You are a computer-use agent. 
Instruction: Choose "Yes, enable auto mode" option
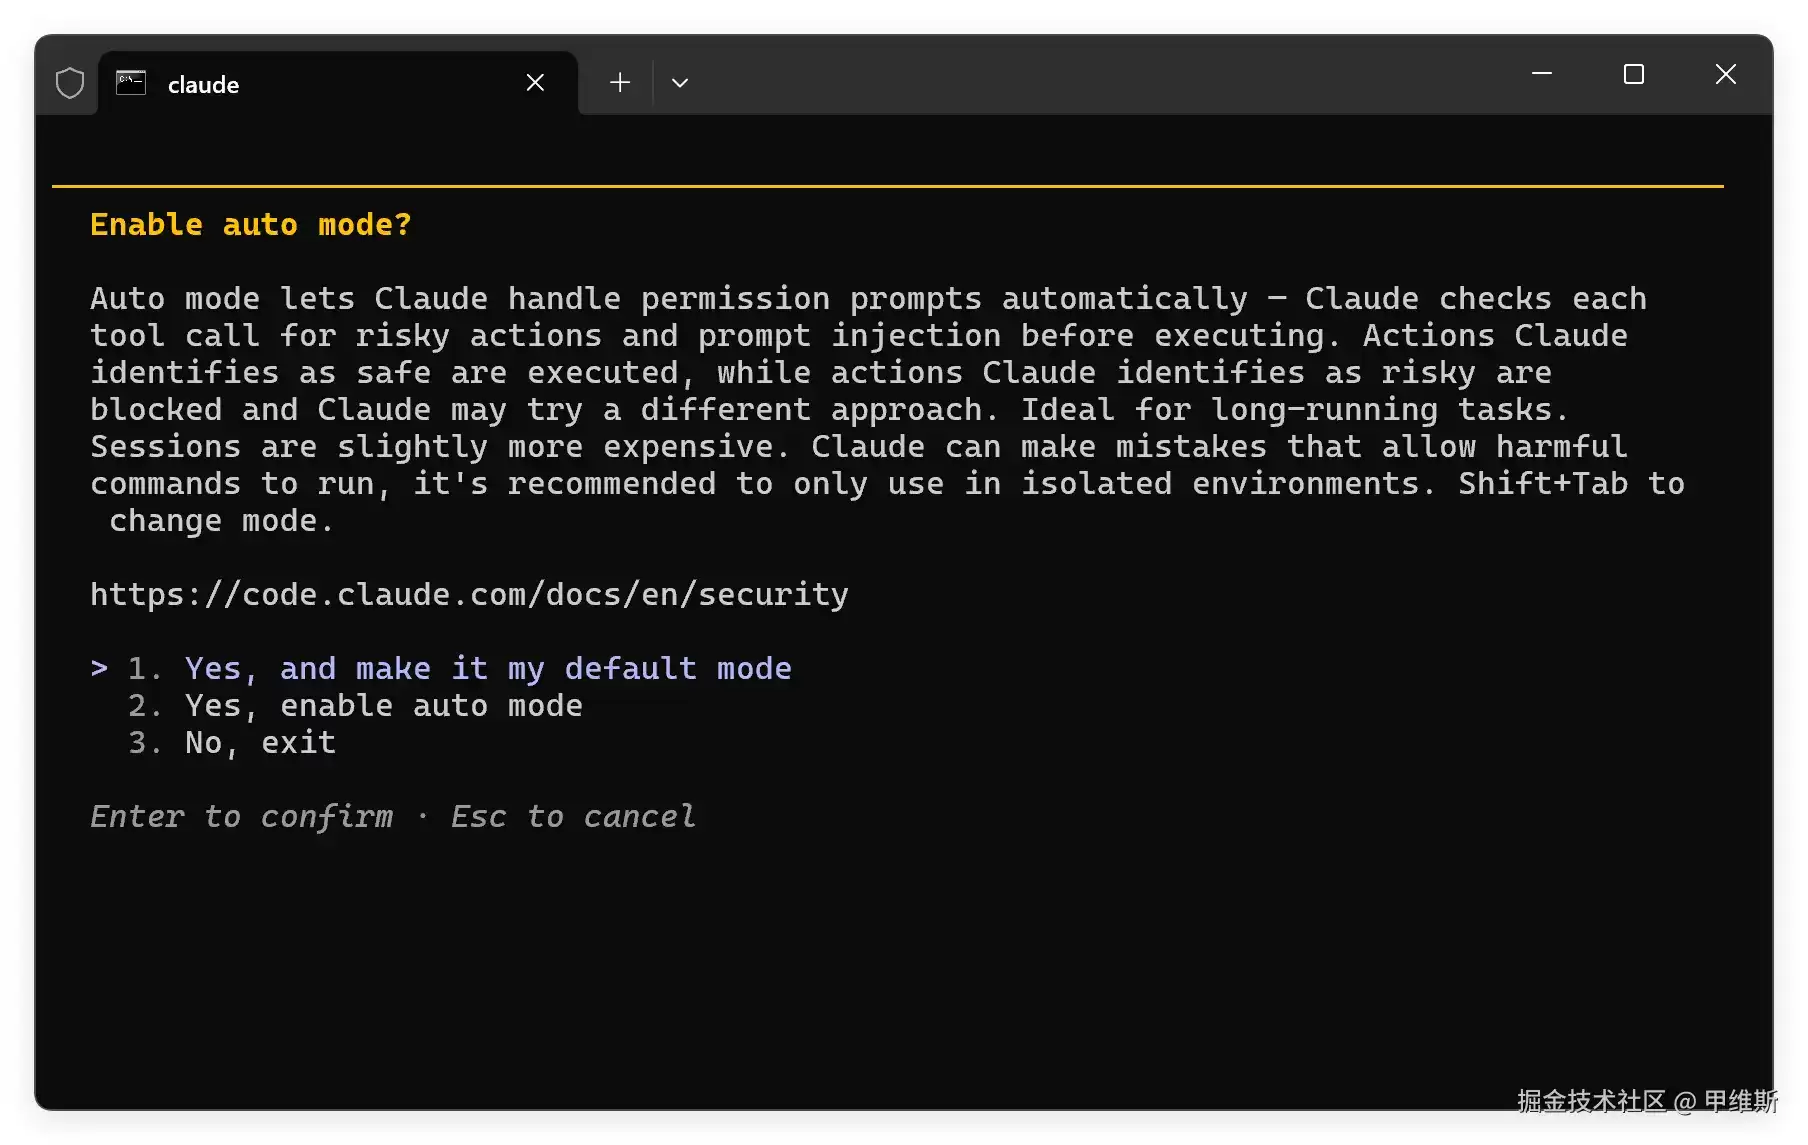coord(384,705)
